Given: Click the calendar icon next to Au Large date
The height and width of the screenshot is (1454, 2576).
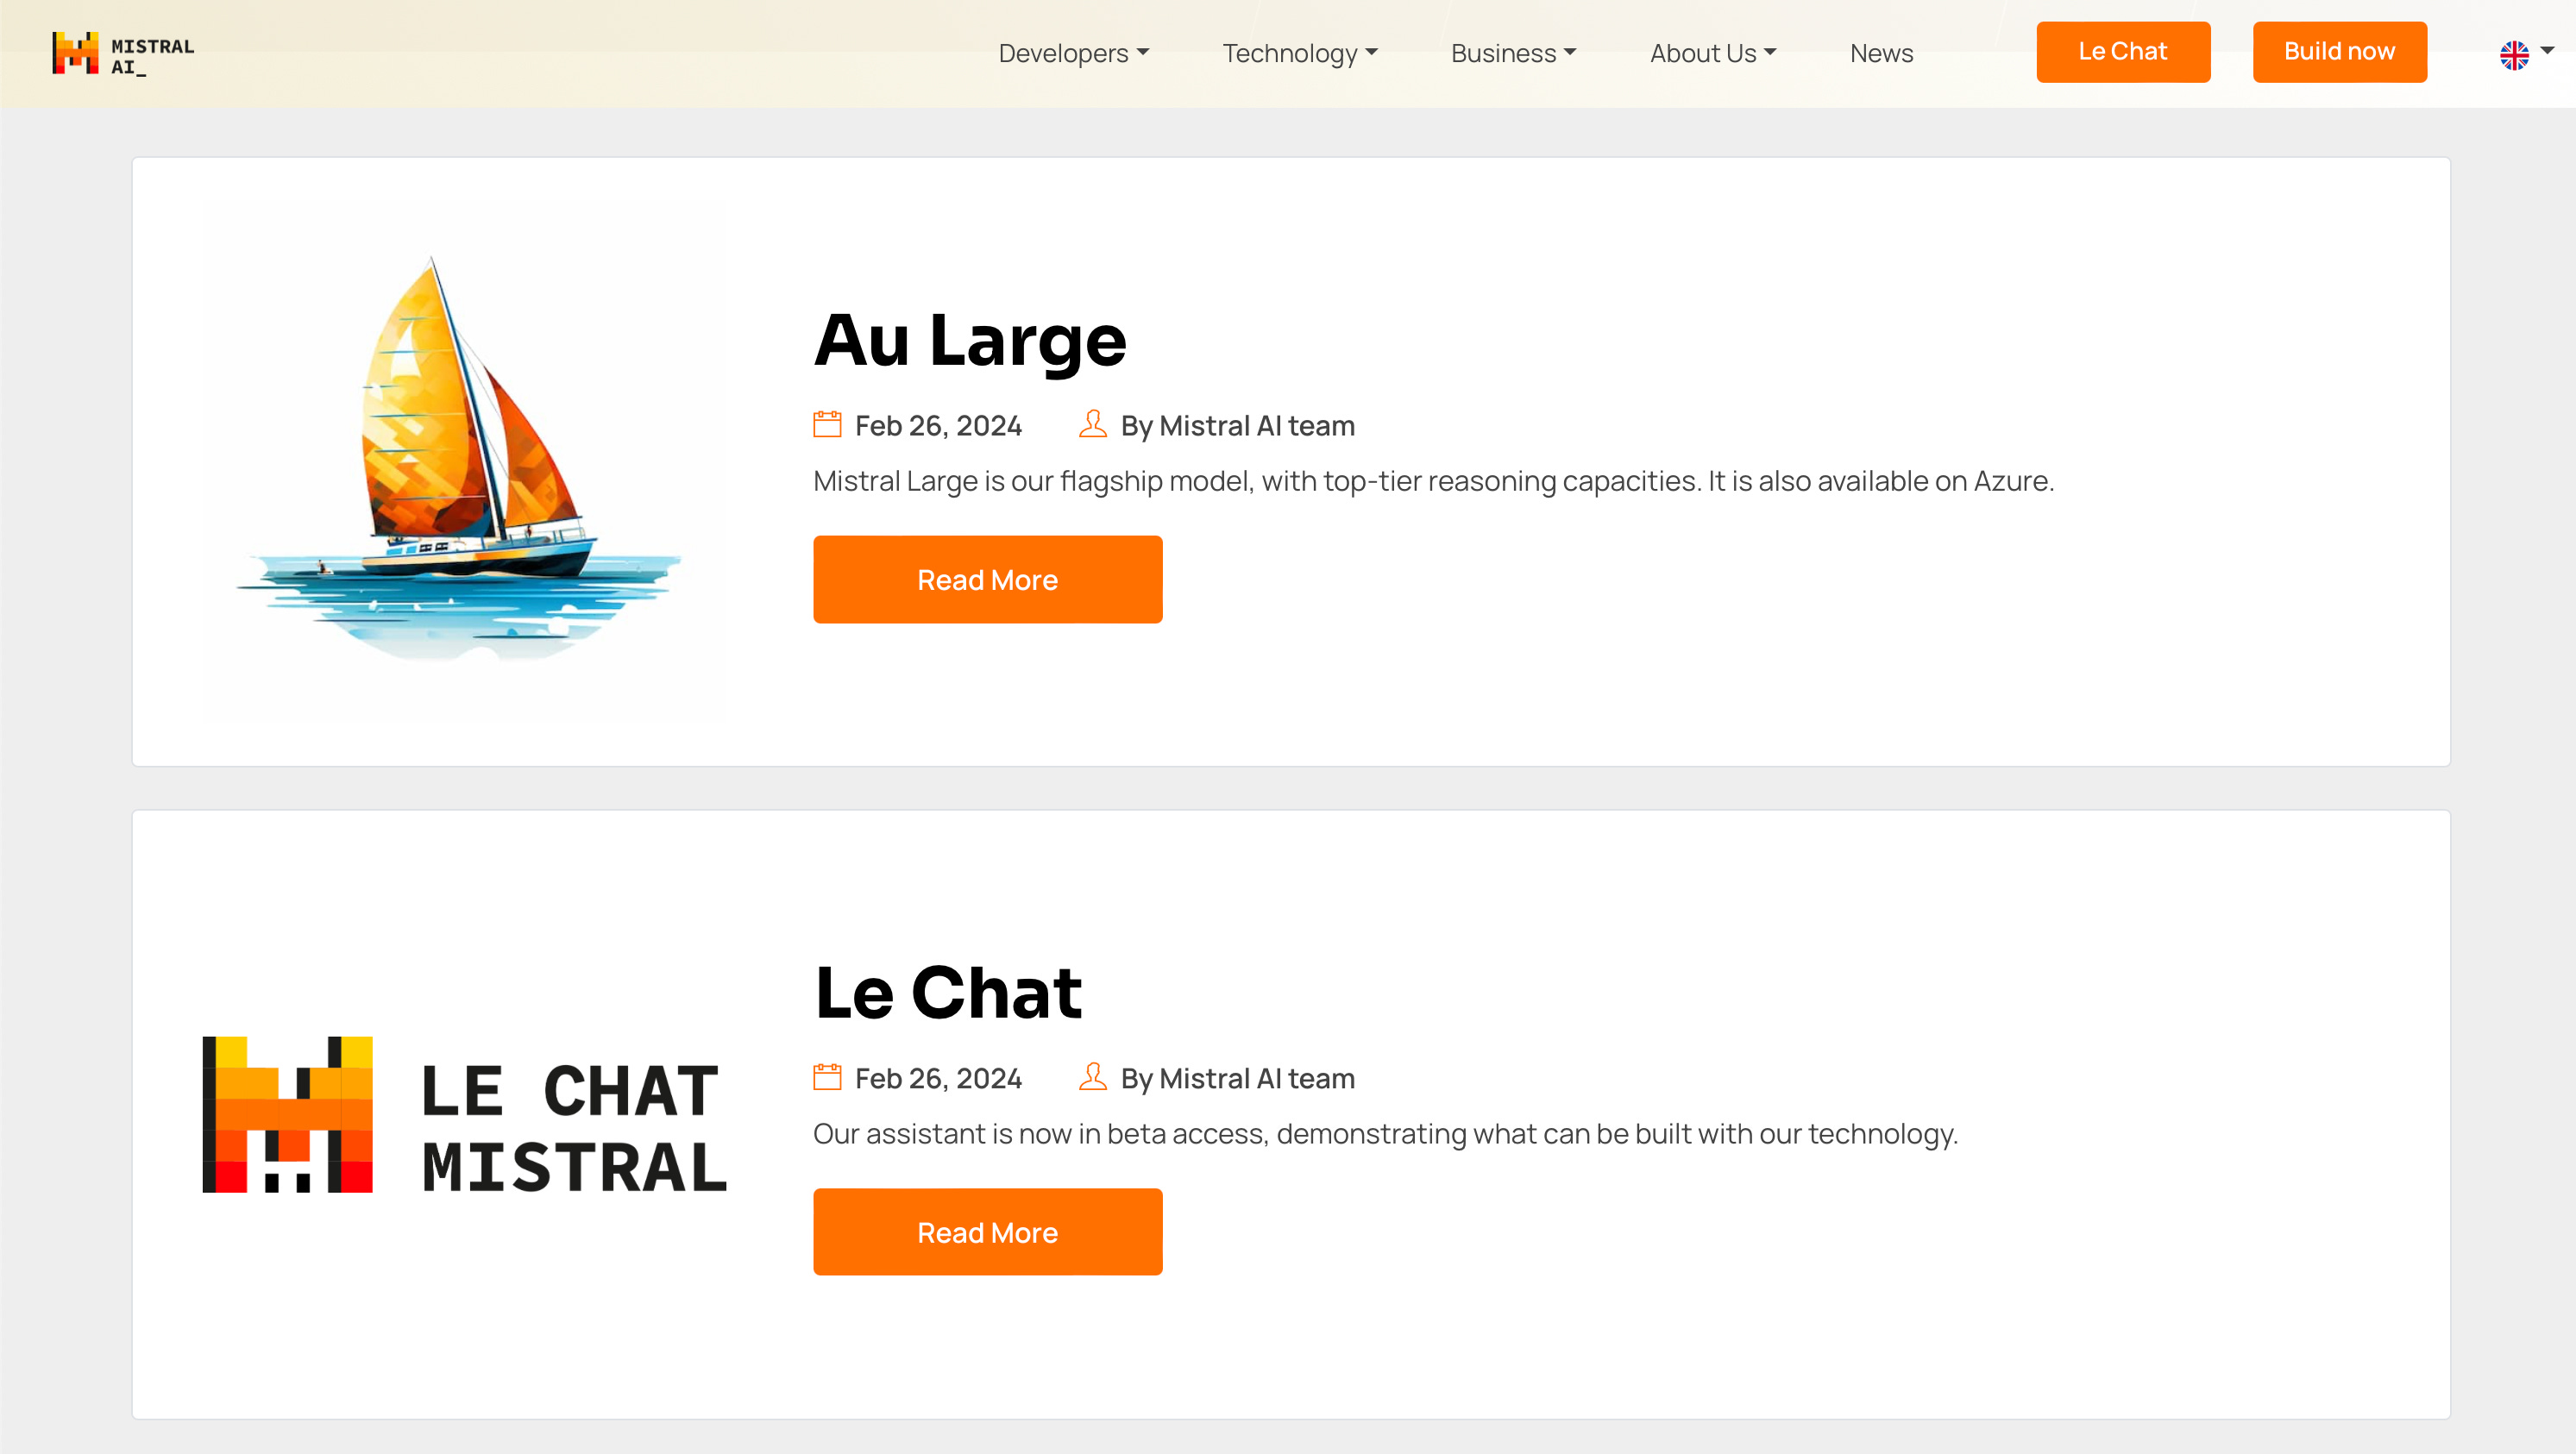Looking at the screenshot, I should (x=826, y=424).
